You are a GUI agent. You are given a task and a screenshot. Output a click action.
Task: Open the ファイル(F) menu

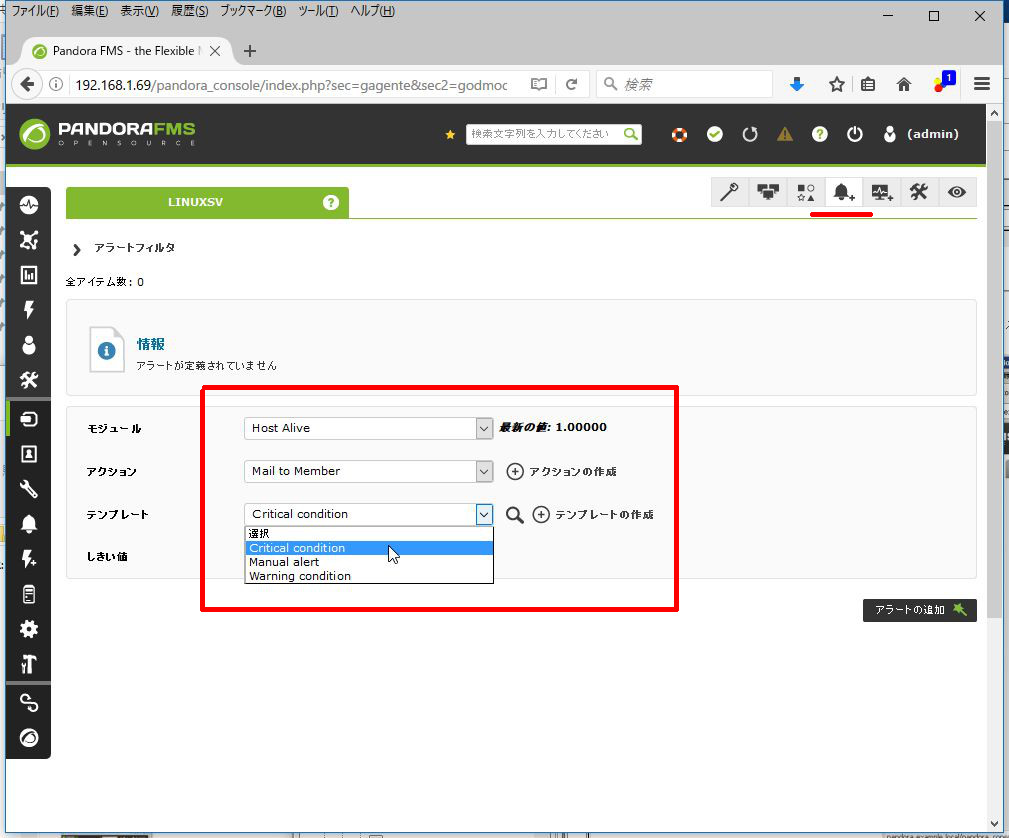35,11
